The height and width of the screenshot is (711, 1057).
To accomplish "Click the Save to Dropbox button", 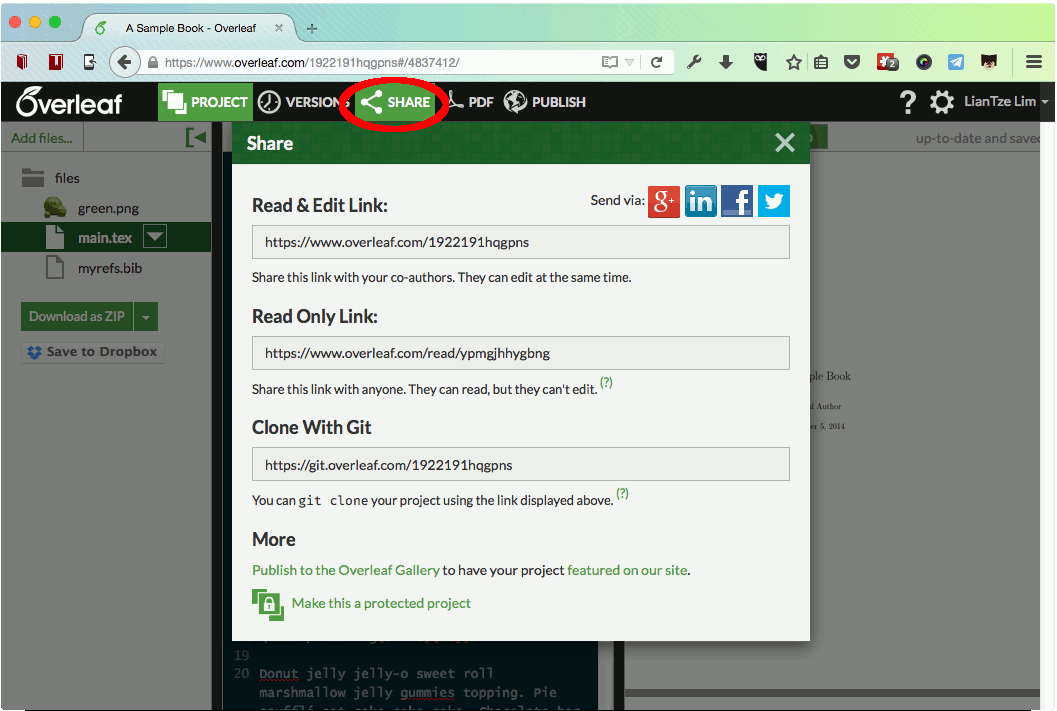I will pyautogui.click(x=92, y=352).
